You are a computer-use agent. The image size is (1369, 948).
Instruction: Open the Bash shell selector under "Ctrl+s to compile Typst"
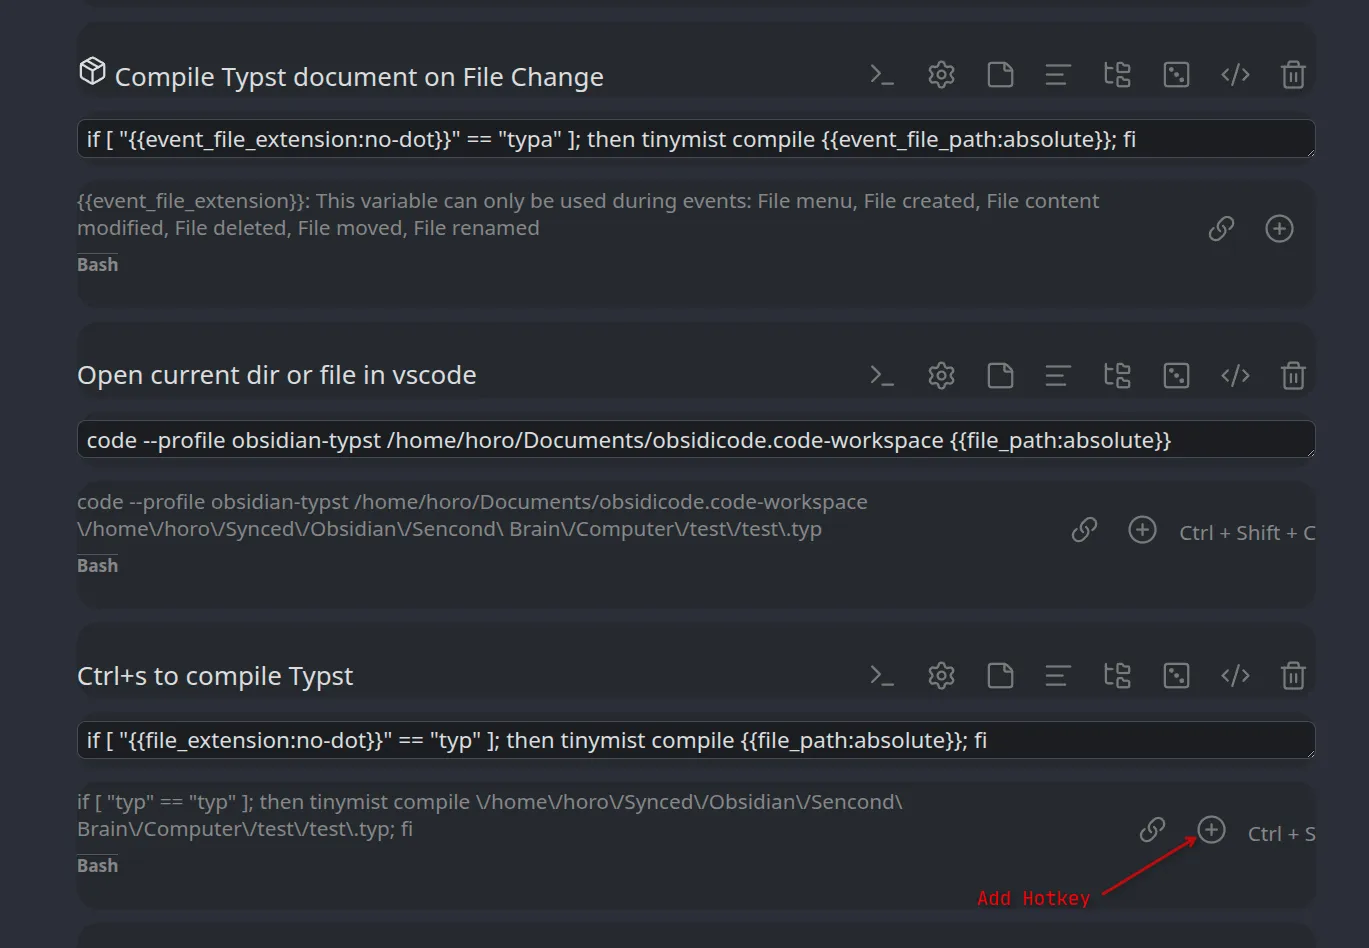[97, 865]
